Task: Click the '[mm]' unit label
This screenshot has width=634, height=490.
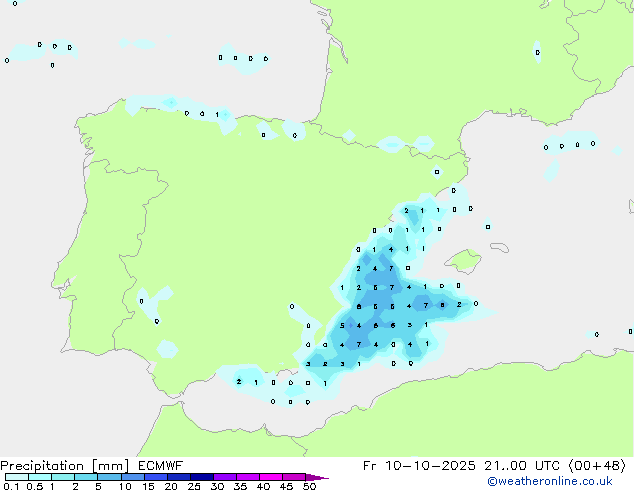Action: coord(111,466)
